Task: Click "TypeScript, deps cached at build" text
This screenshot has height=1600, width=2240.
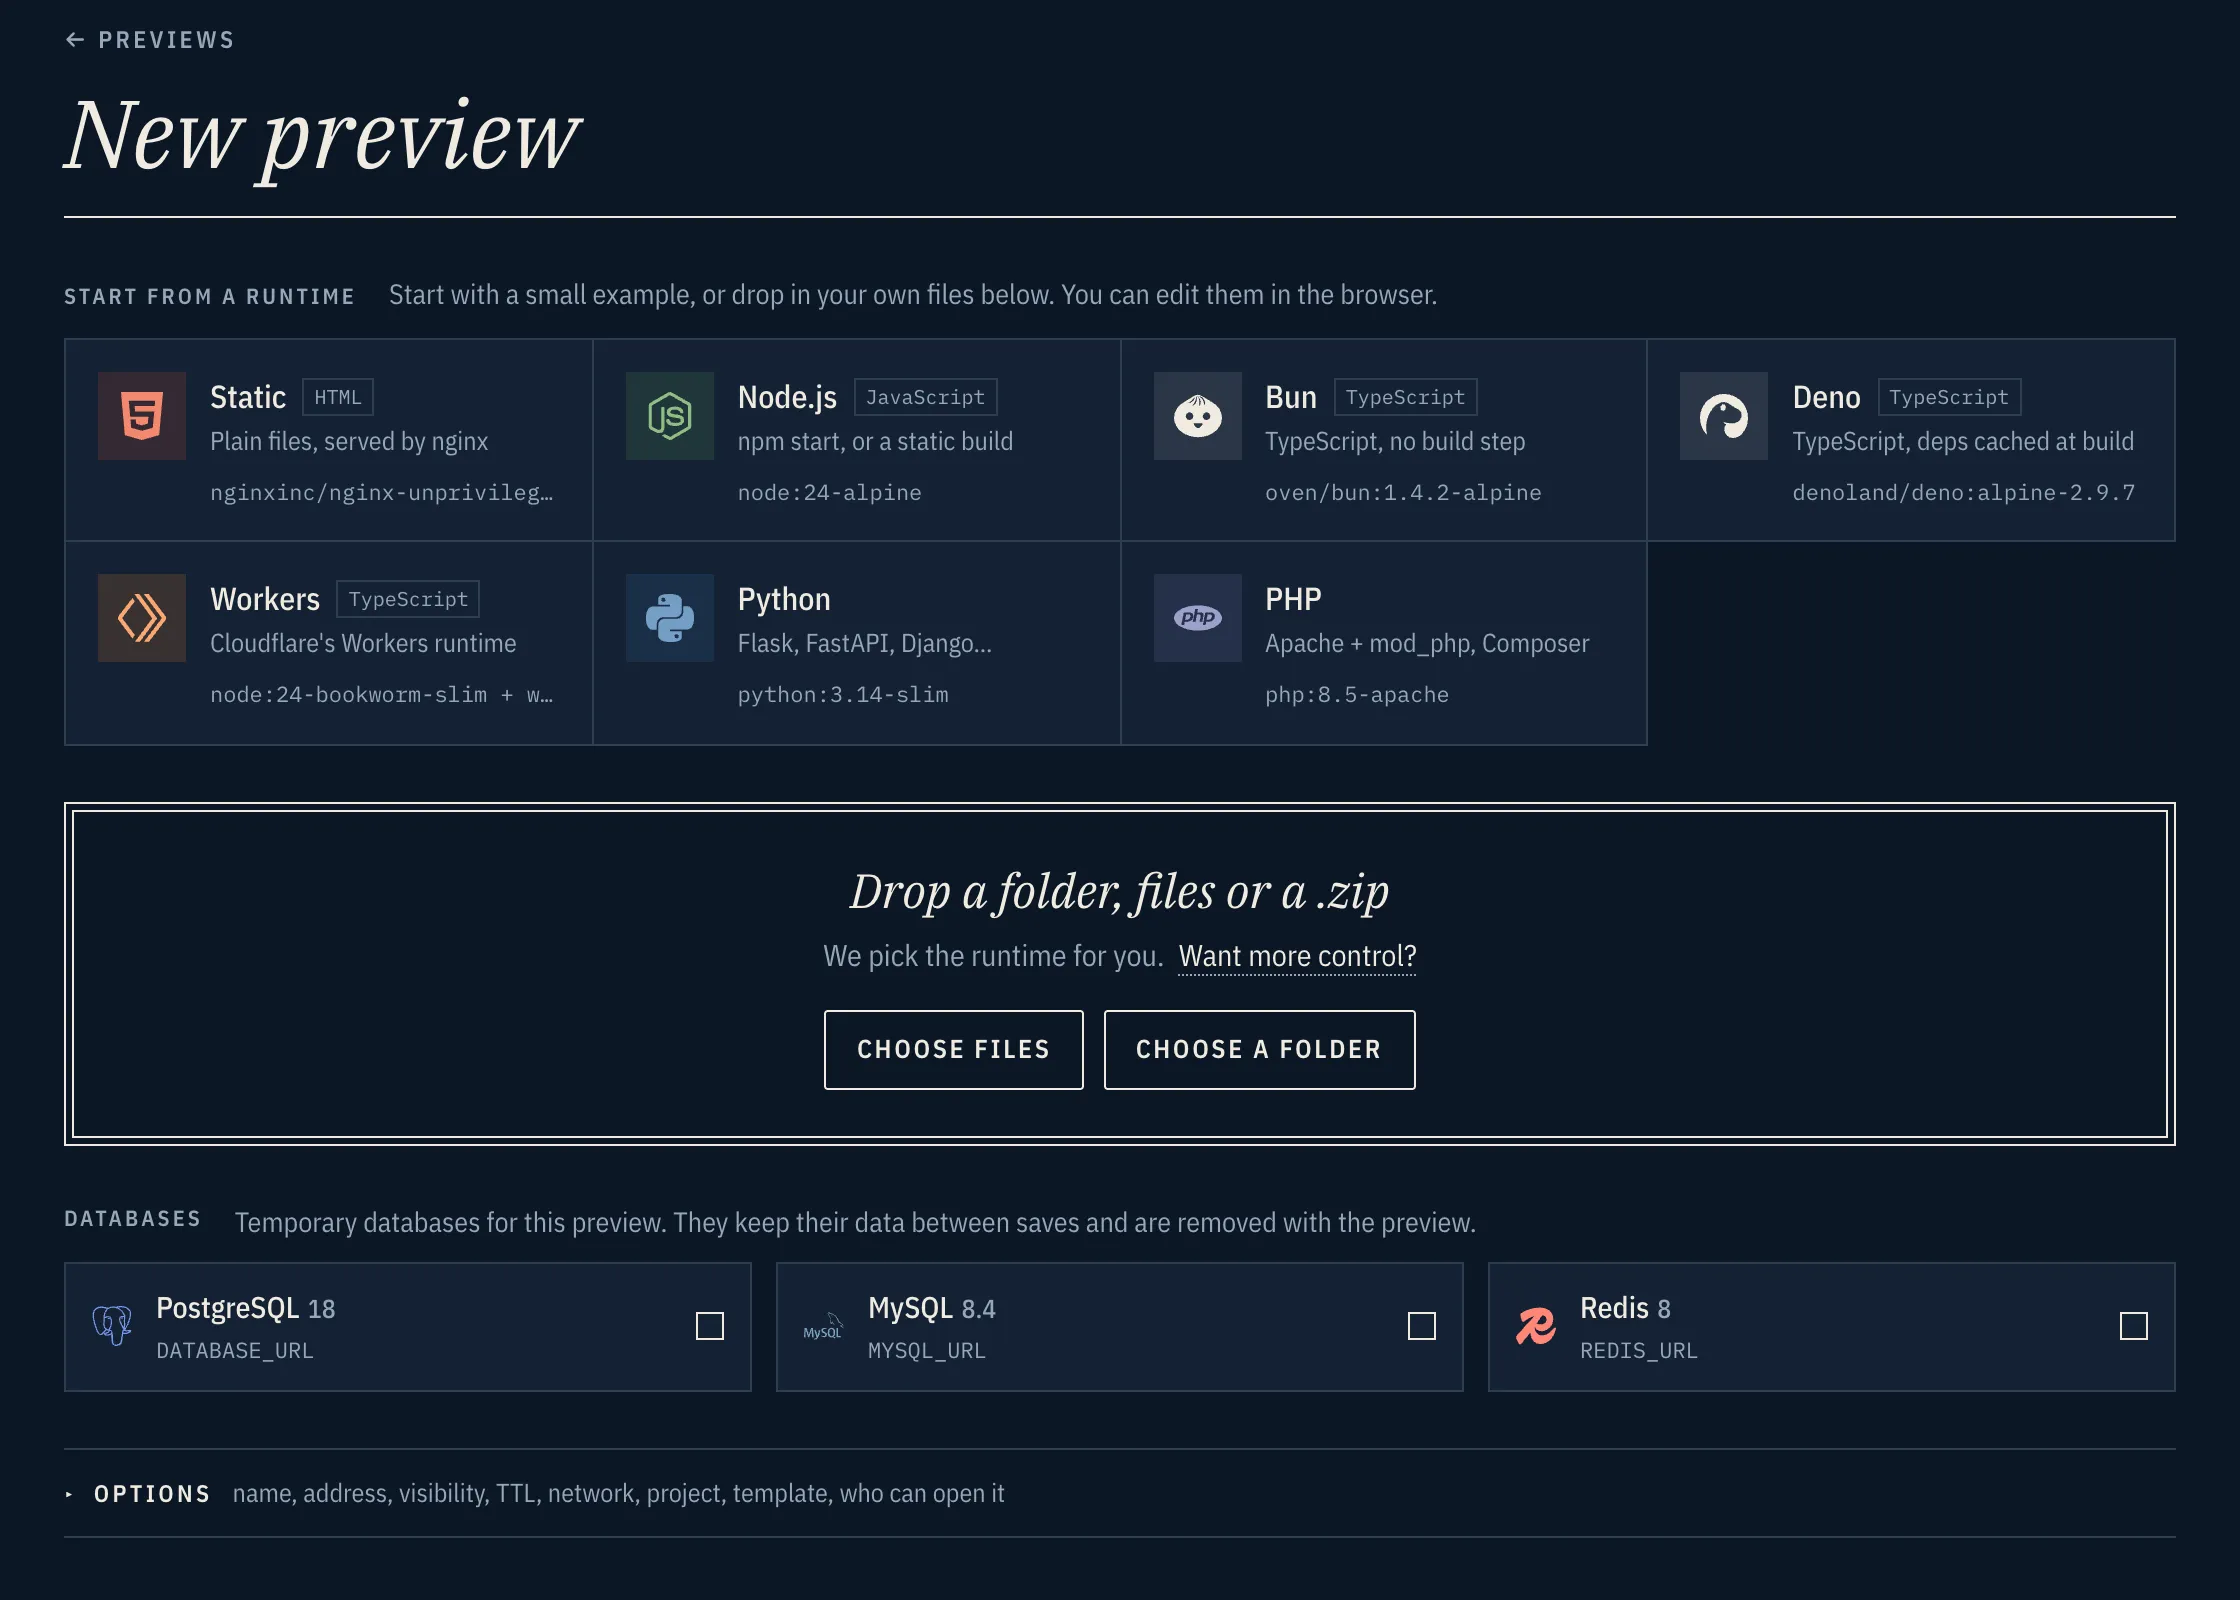Action: (1963, 442)
